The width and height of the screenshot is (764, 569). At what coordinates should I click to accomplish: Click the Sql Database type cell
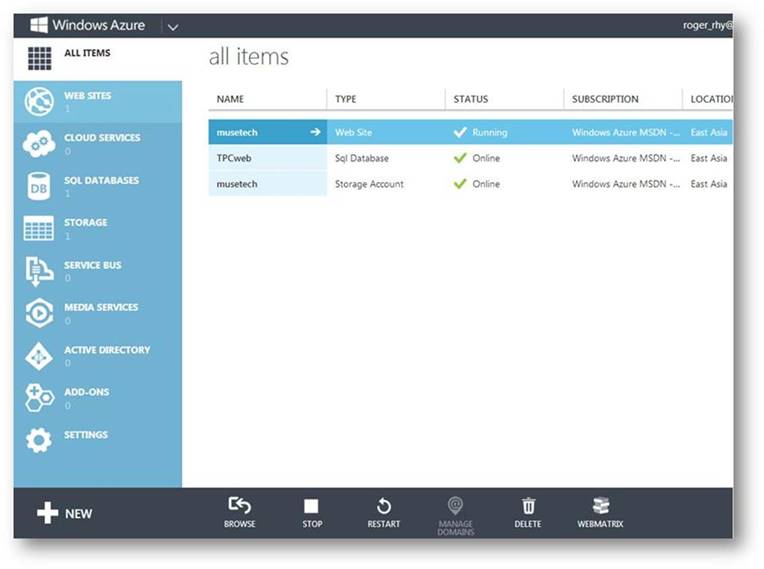pos(362,158)
